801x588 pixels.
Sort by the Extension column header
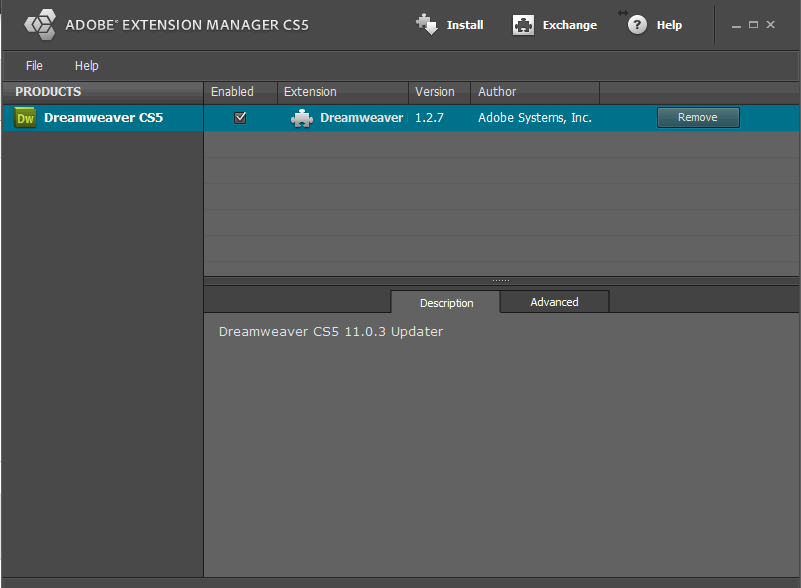point(343,92)
